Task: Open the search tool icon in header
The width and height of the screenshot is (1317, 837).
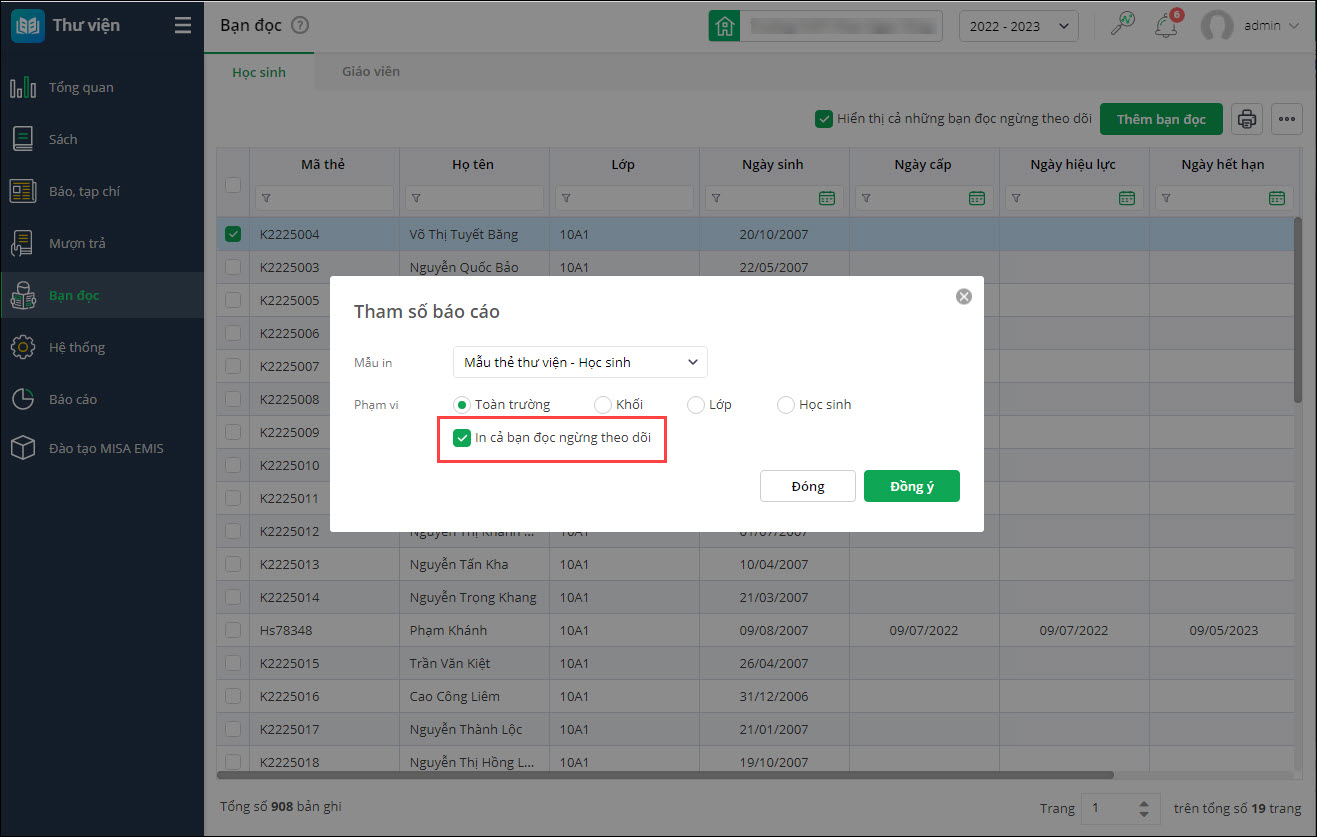Action: 1124,25
